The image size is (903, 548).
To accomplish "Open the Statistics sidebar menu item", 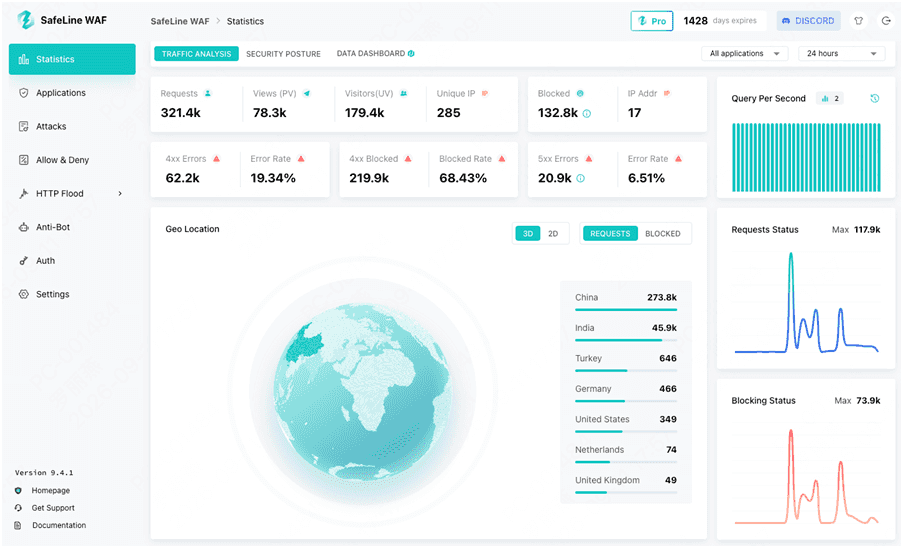I will (72, 59).
